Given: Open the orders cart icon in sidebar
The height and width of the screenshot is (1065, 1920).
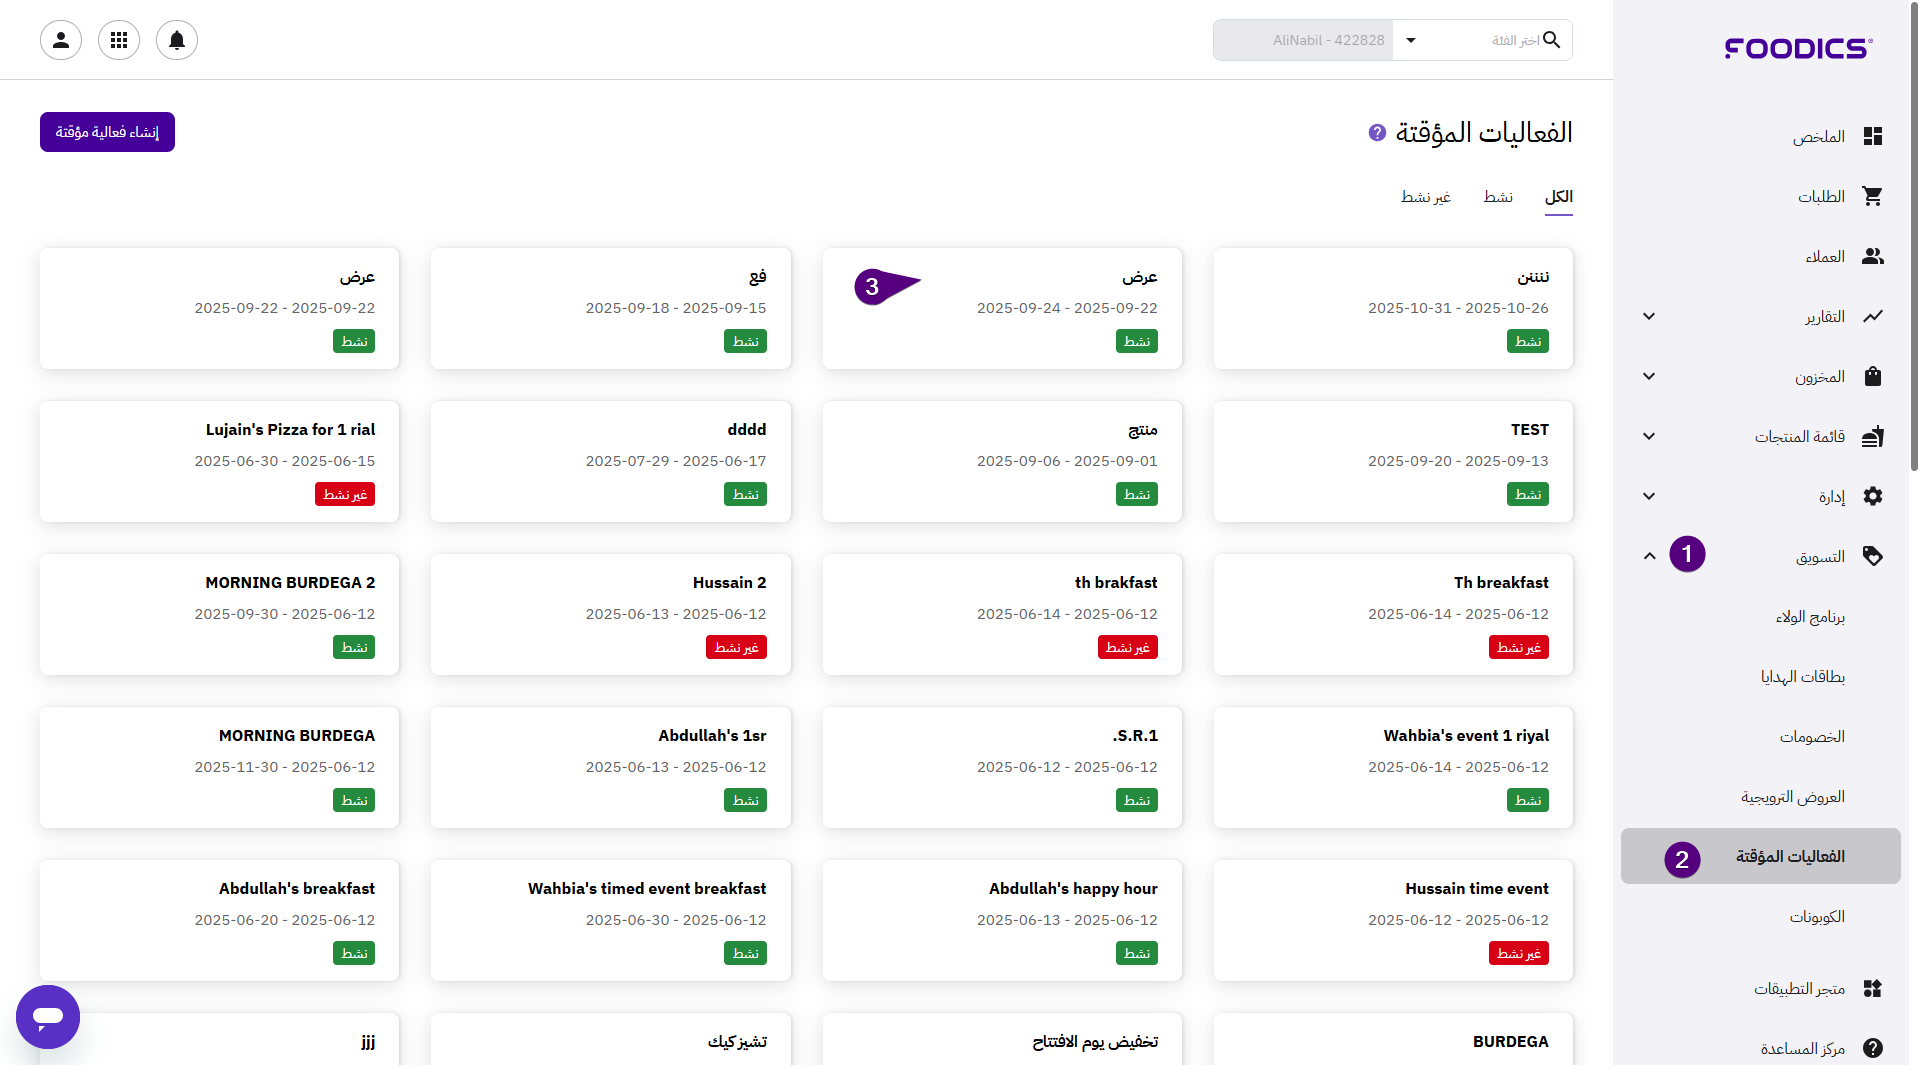Looking at the screenshot, I should click(x=1872, y=197).
